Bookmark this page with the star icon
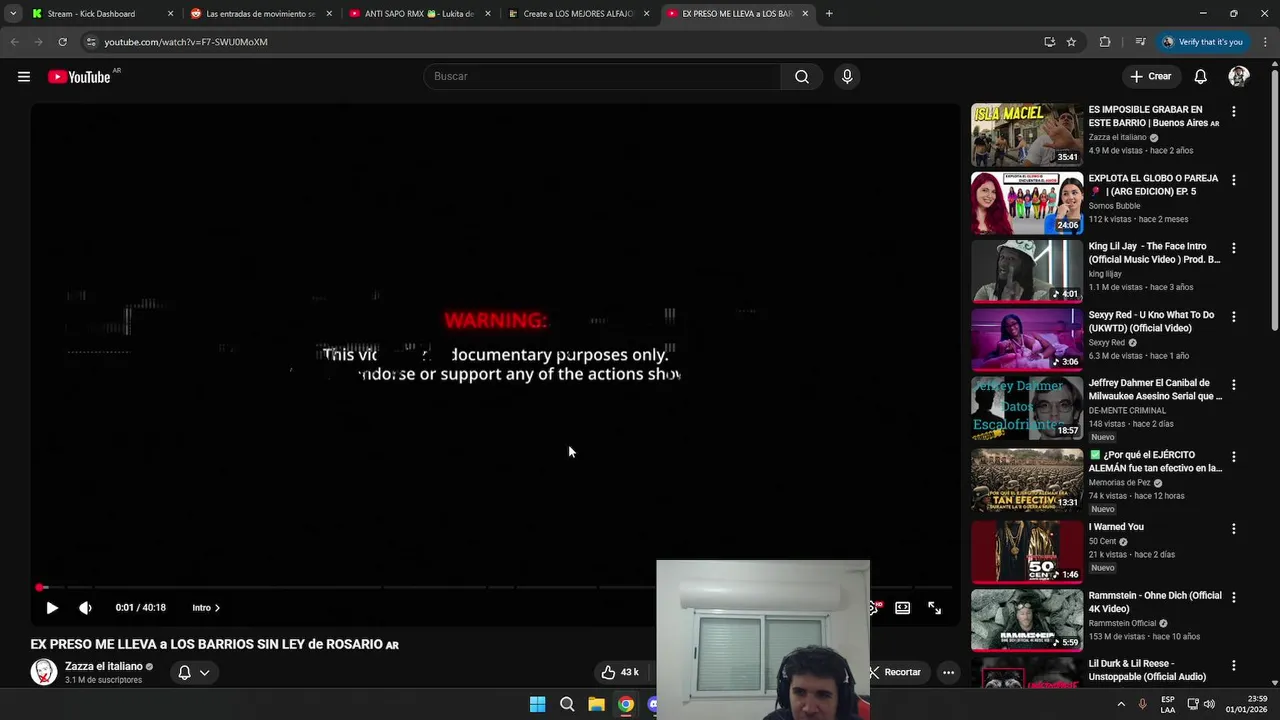Viewport: 1280px width, 720px height. tap(1071, 42)
